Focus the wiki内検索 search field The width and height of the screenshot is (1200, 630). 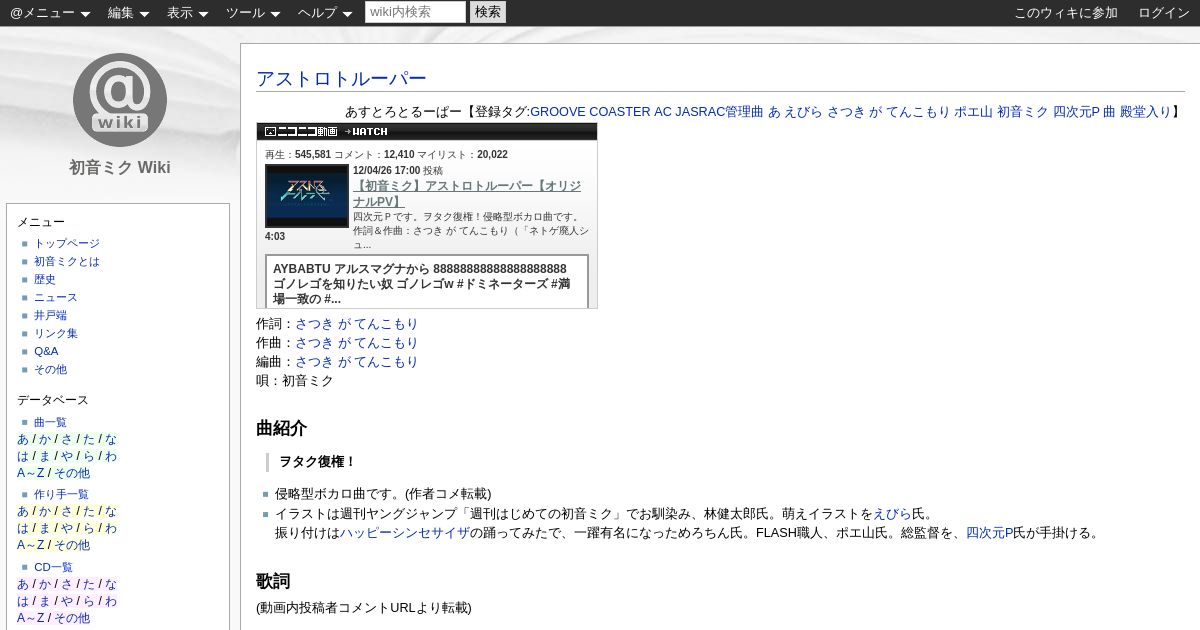416,12
